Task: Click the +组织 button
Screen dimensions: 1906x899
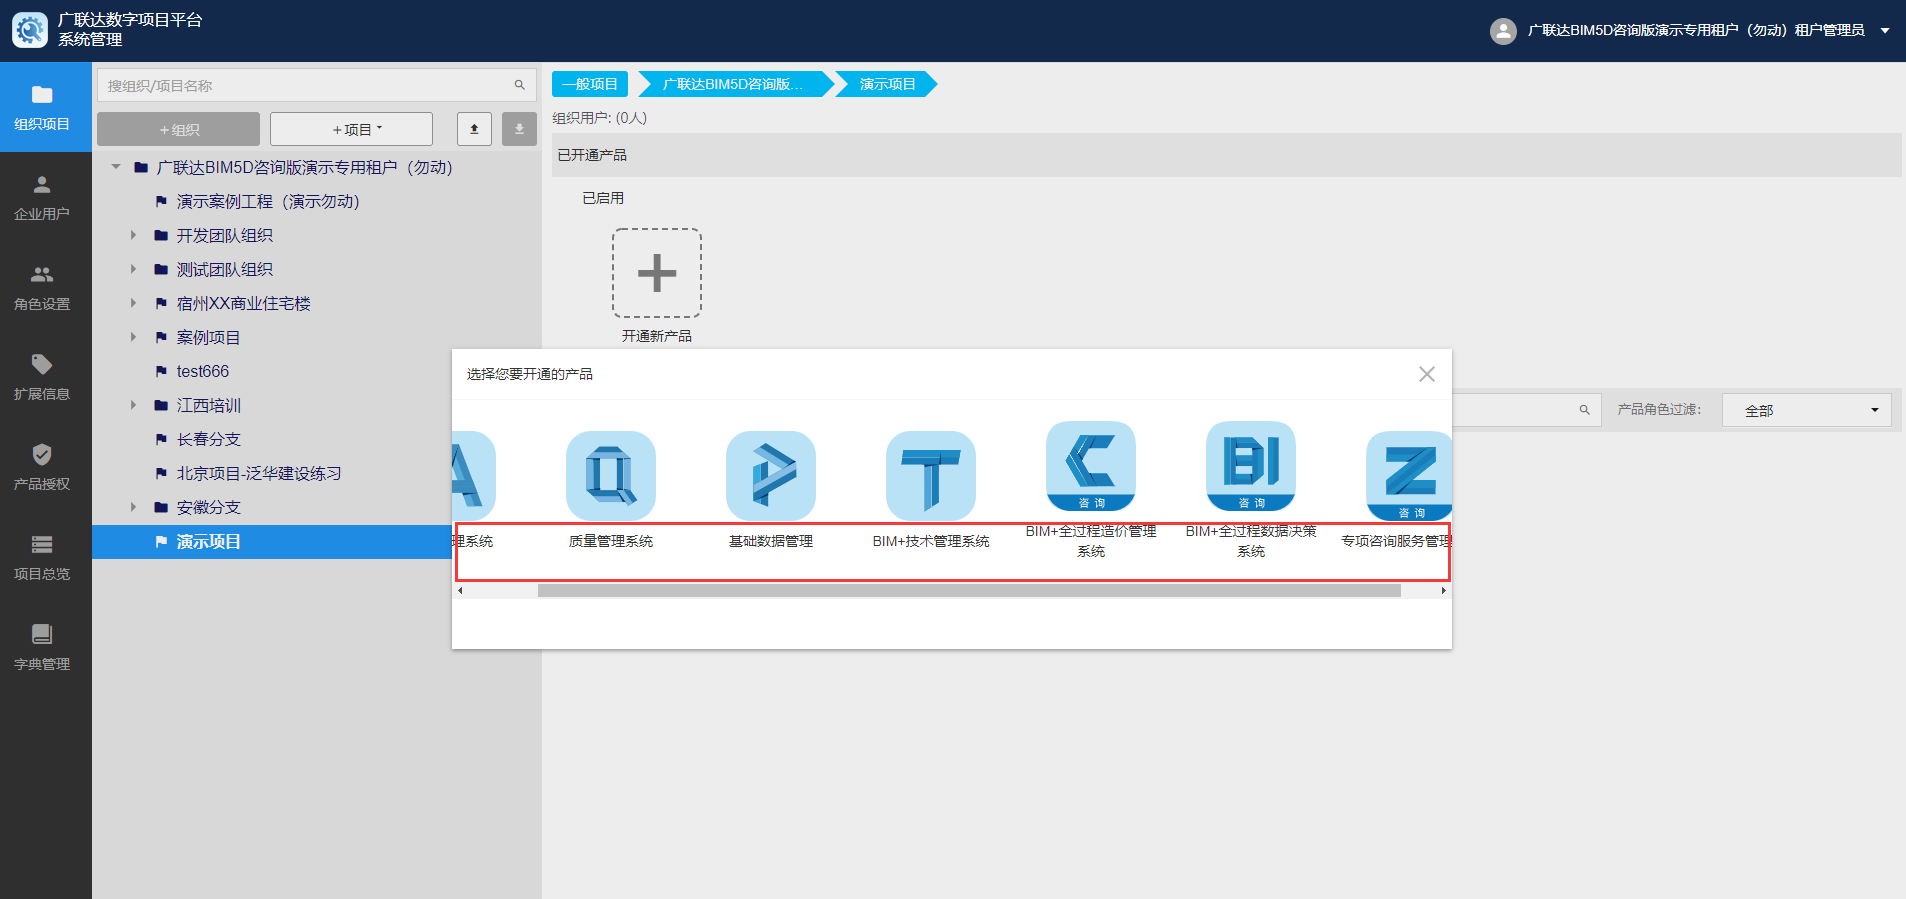Action: click(178, 129)
